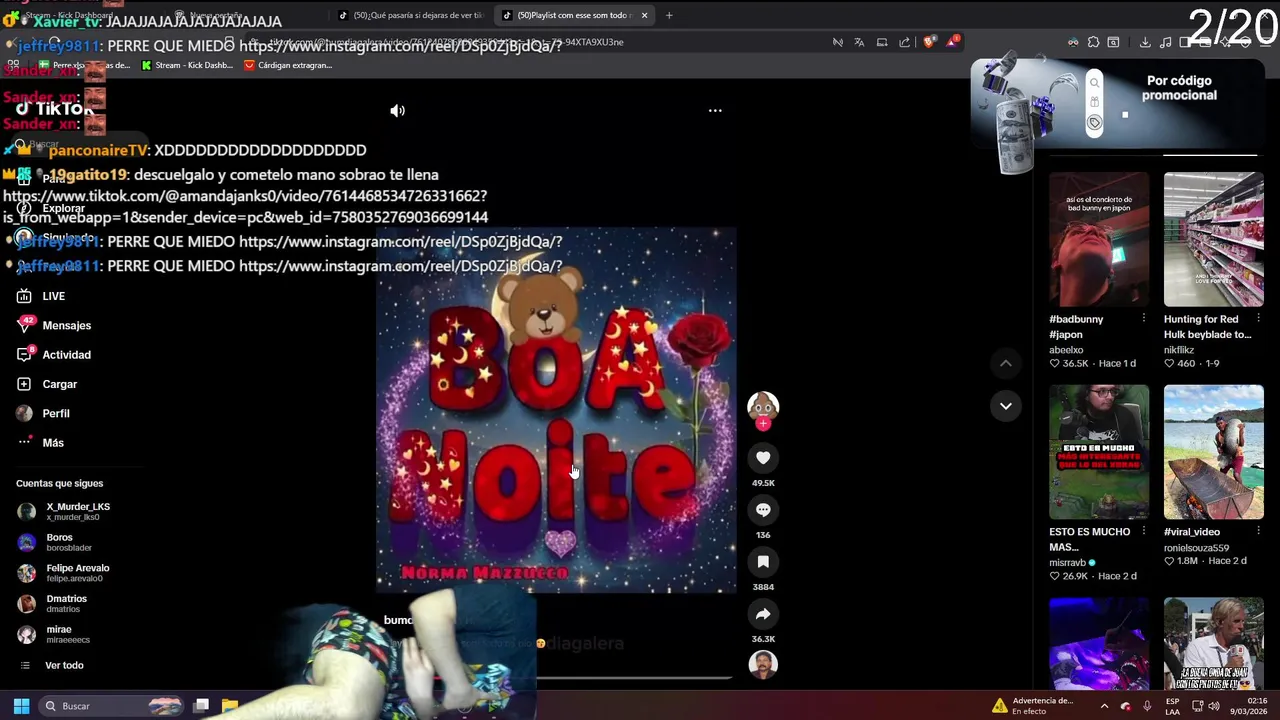Play the #badbunny #japon recommended video

click(x=1099, y=239)
